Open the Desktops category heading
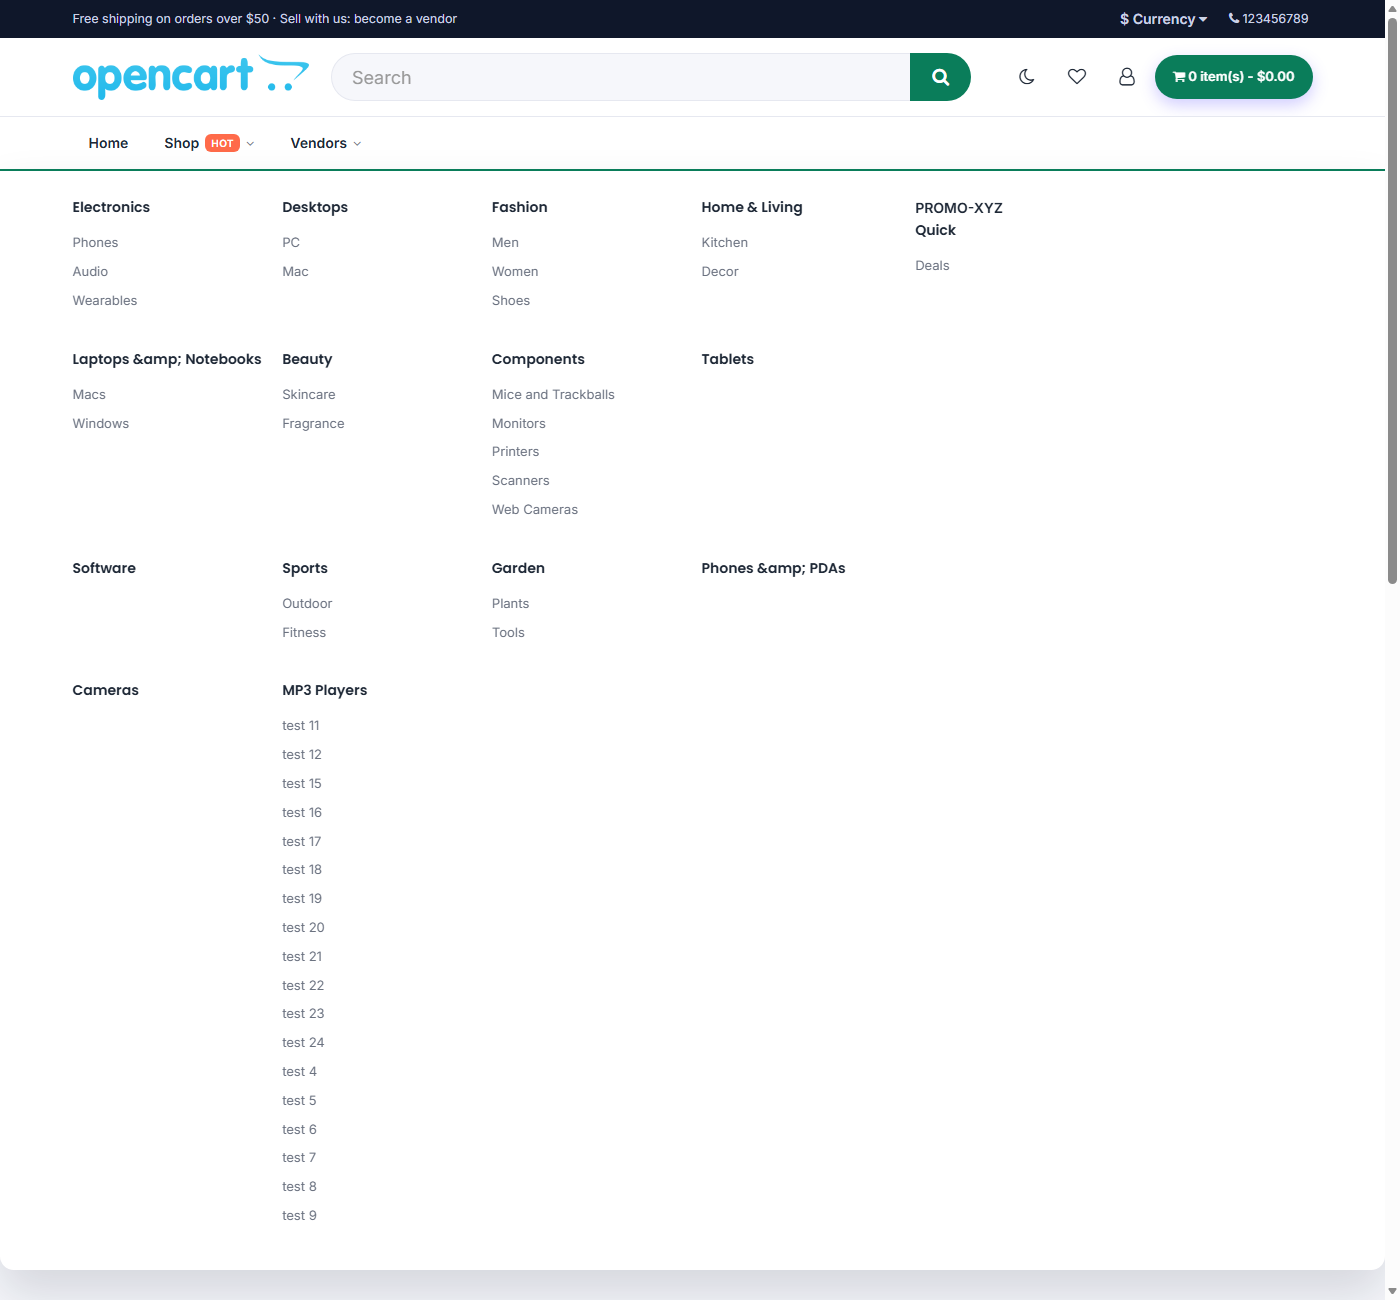 [315, 207]
